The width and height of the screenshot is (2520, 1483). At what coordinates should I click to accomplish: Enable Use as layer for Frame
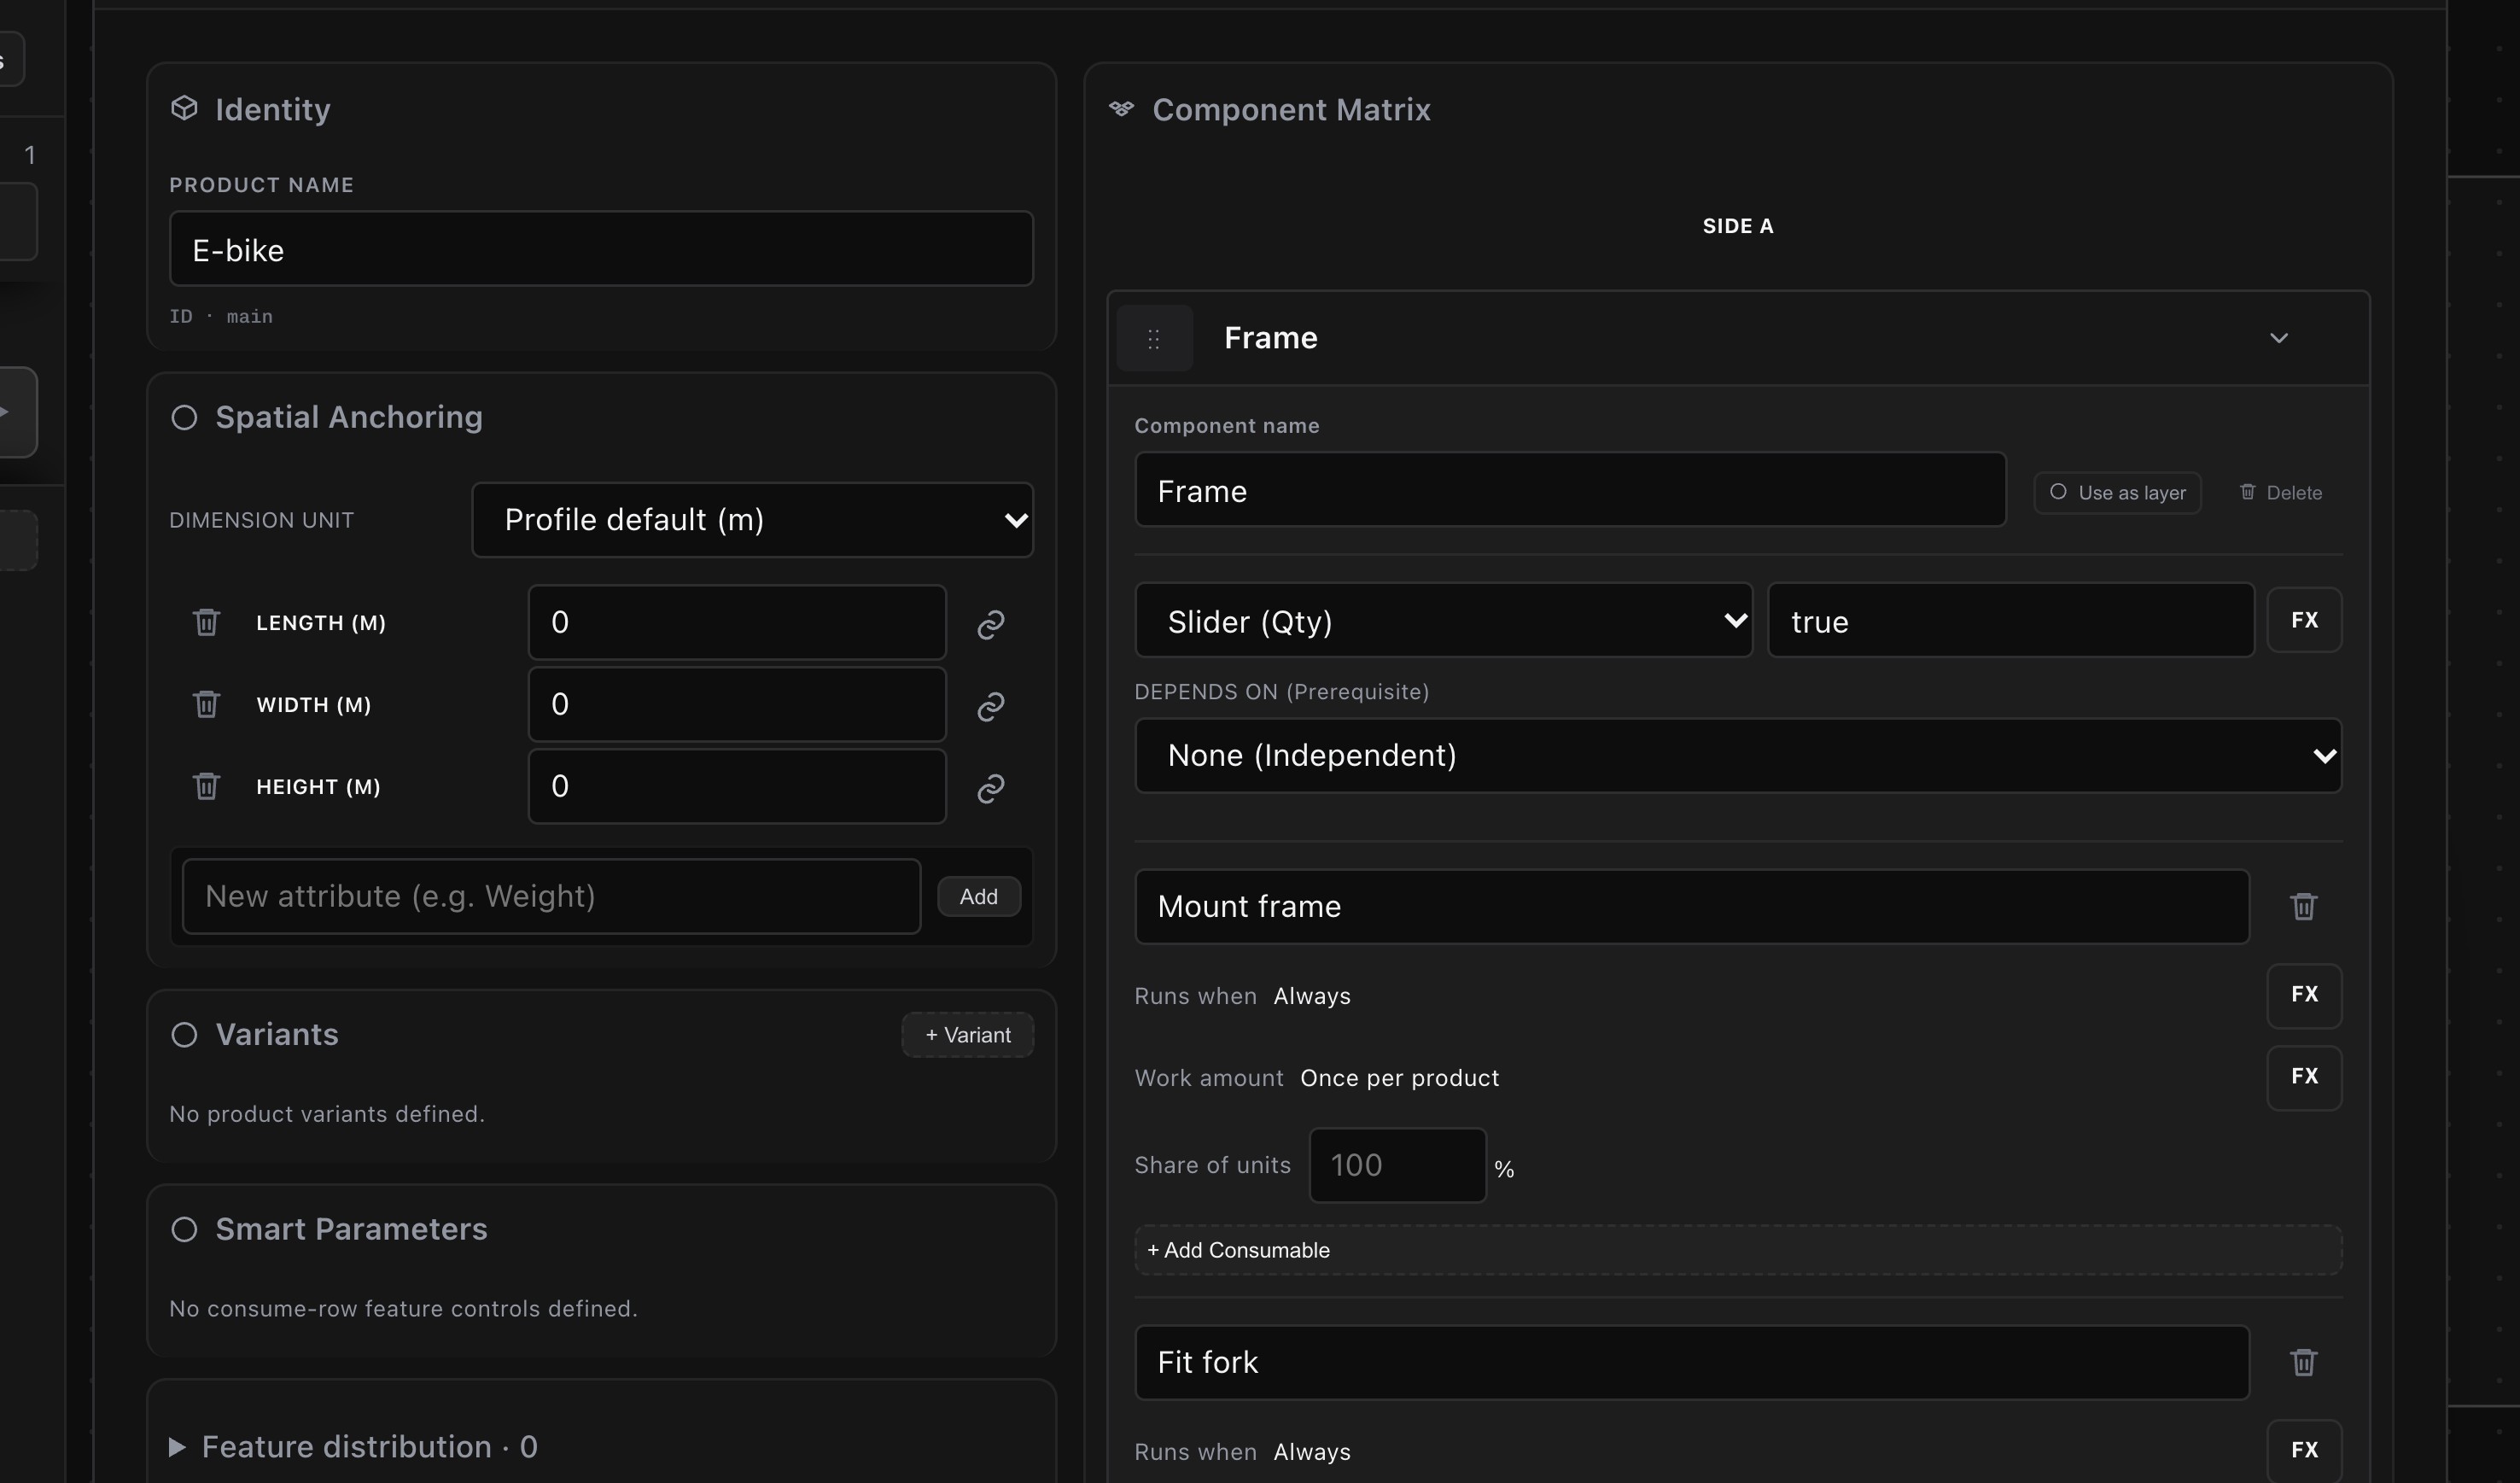(2117, 492)
